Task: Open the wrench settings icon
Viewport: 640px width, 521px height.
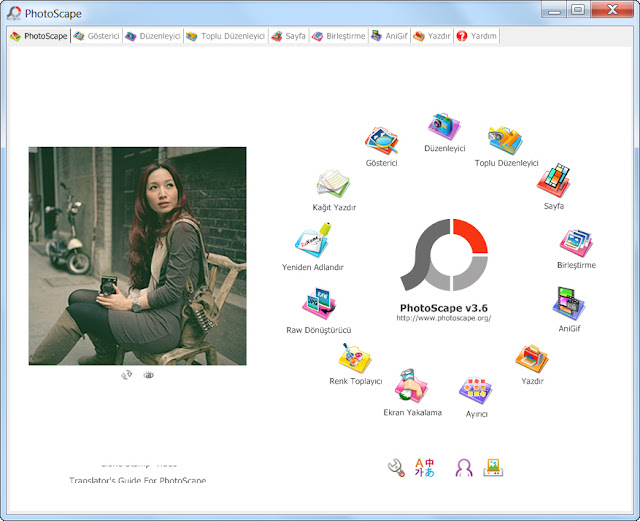Action: tap(396, 468)
